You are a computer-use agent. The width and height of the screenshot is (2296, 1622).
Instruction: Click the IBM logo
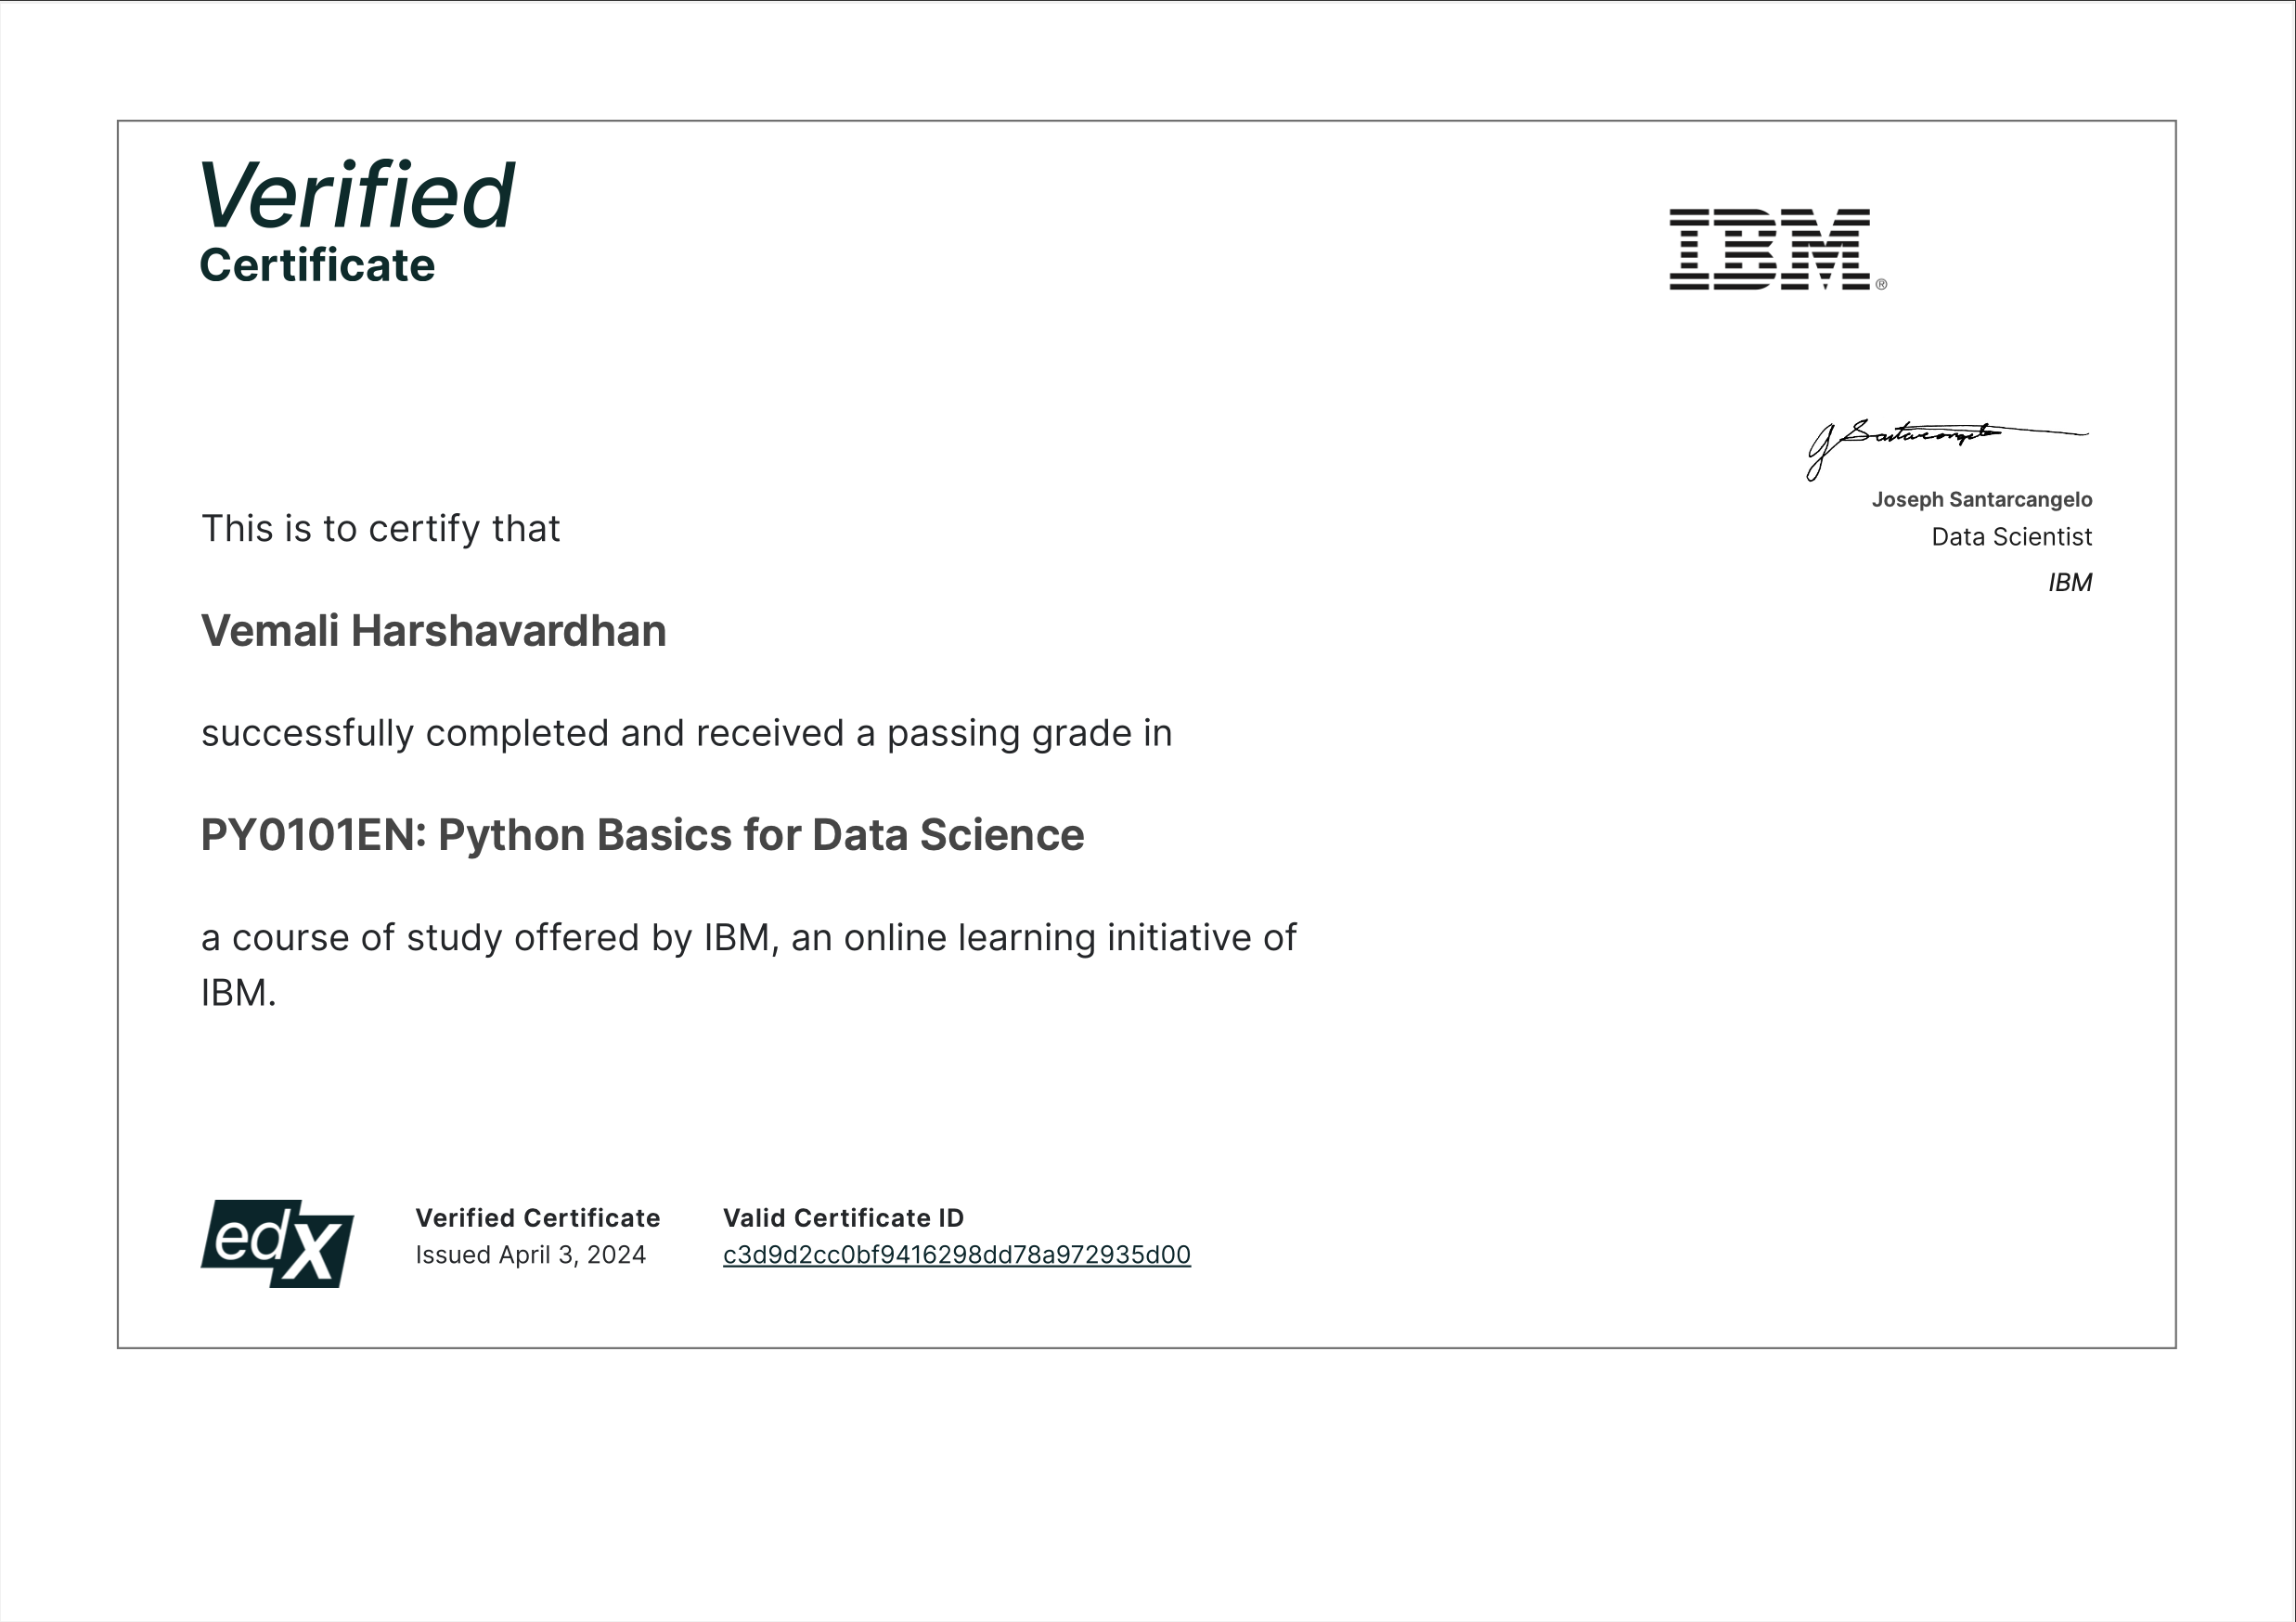click(x=1777, y=250)
